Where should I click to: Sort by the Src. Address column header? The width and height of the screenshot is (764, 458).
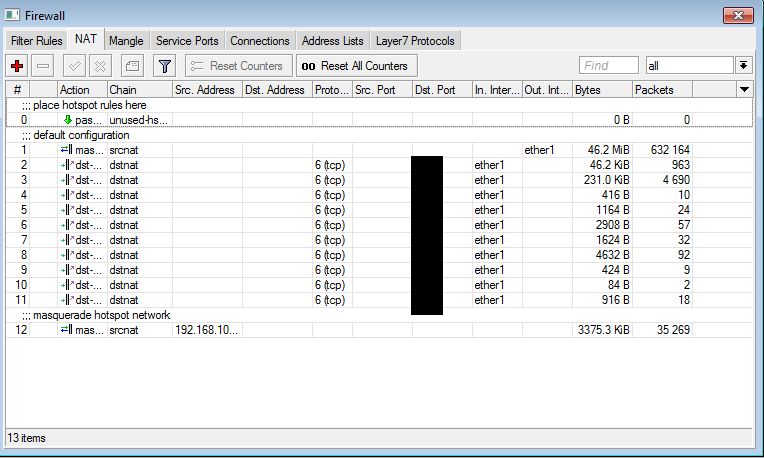[x=208, y=90]
